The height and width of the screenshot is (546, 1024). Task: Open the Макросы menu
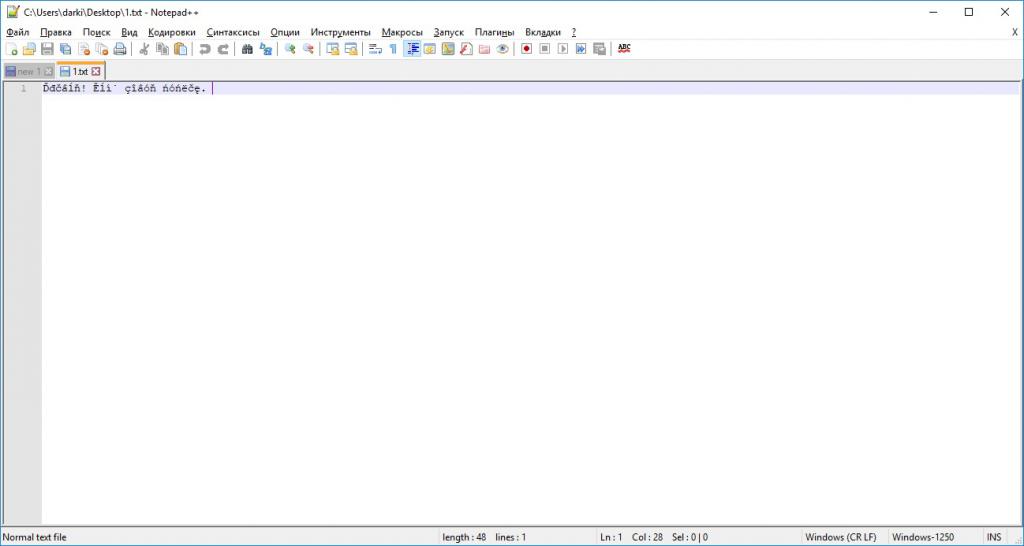coord(402,32)
